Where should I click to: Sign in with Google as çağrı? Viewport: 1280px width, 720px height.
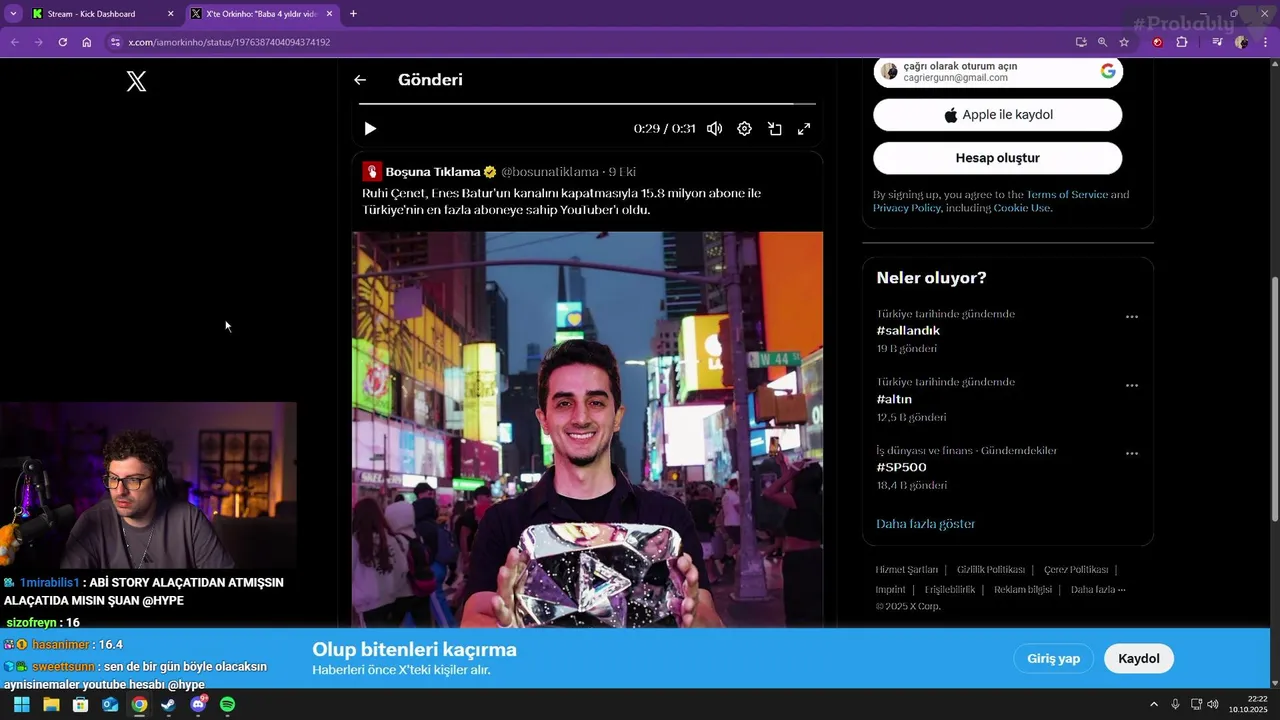point(998,71)
